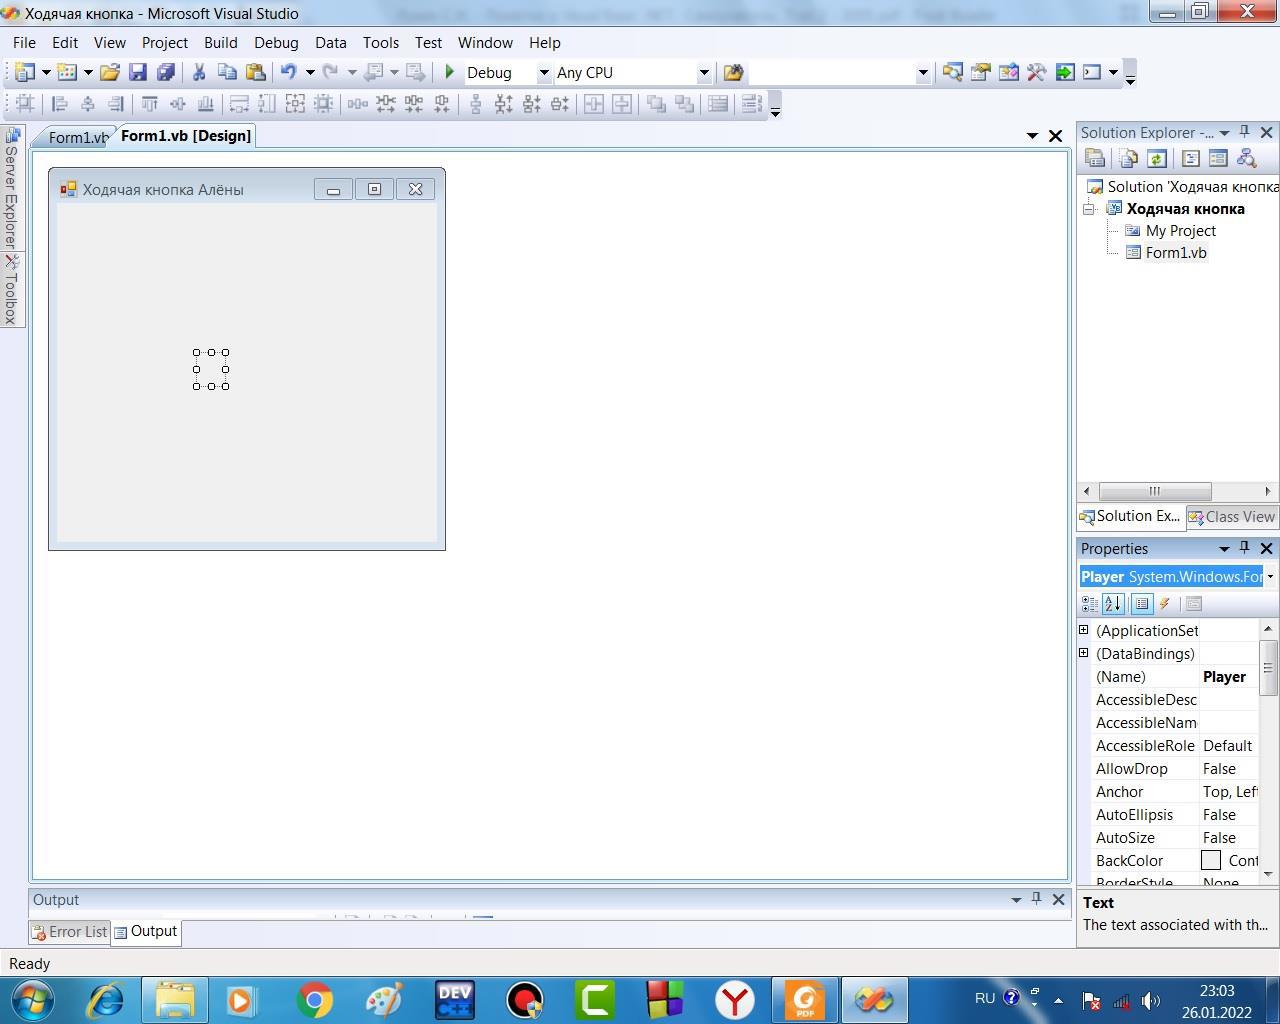The height and width of the screenshot is (1024, 1280).
Task: Open Google Chrome from the taskbar
Action: (314, 1000)
